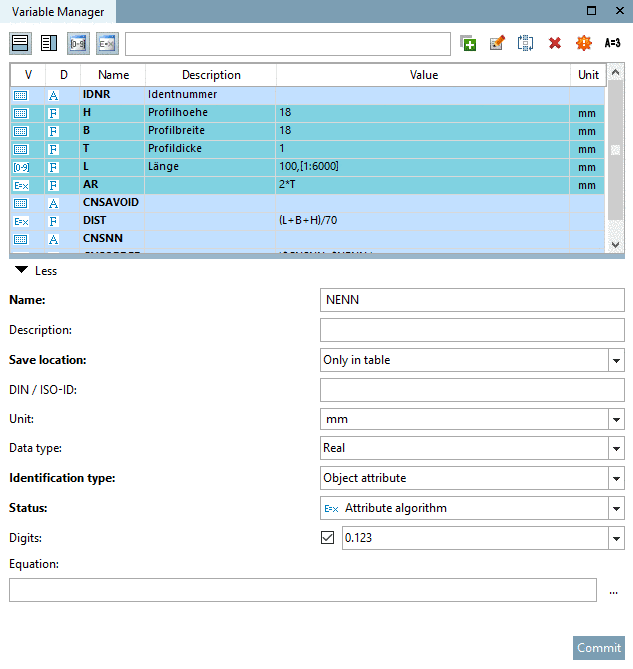Select the 'Profilbreite' description cell
This screenshot has width=633, height=669.
[210, 131]
